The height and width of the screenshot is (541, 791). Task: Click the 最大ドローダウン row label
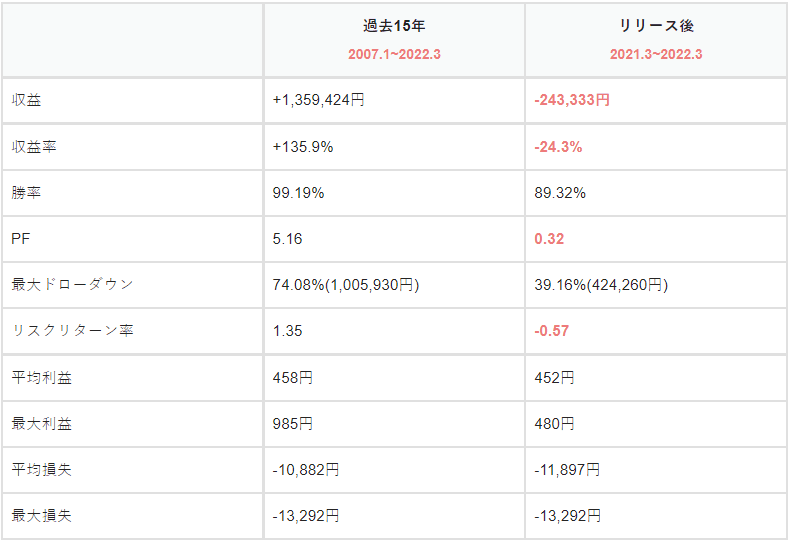tap(72, 285)
